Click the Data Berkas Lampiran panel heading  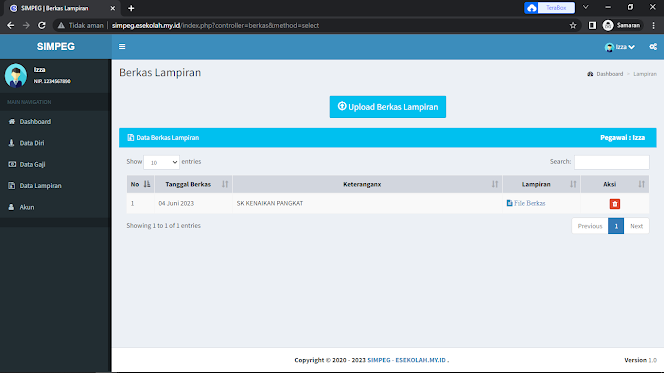point(163,138)
